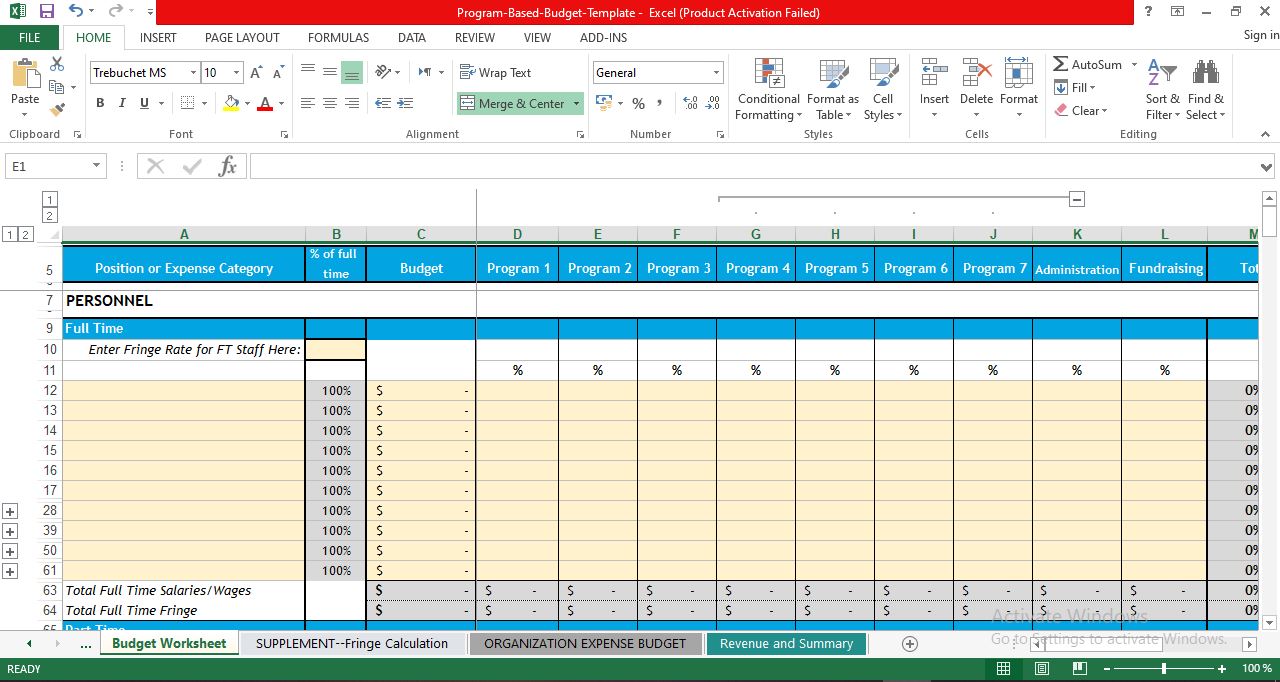Open the Revenue and Summary sheet
1280x682 pixels.
point(786,643)
